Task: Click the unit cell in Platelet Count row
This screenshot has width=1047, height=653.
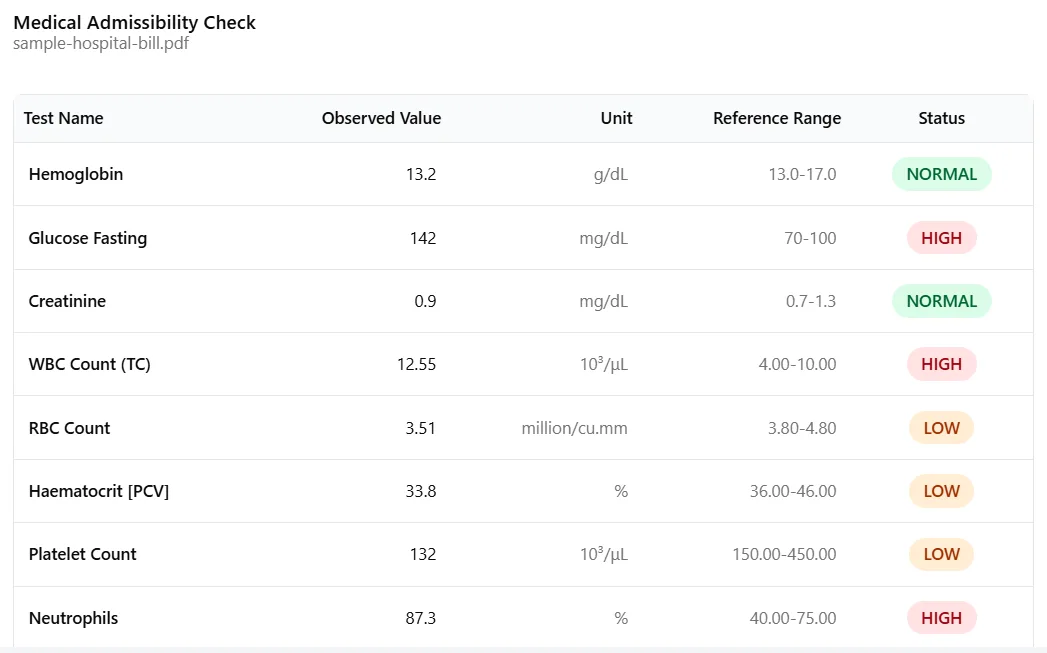Action: point(604,554)
